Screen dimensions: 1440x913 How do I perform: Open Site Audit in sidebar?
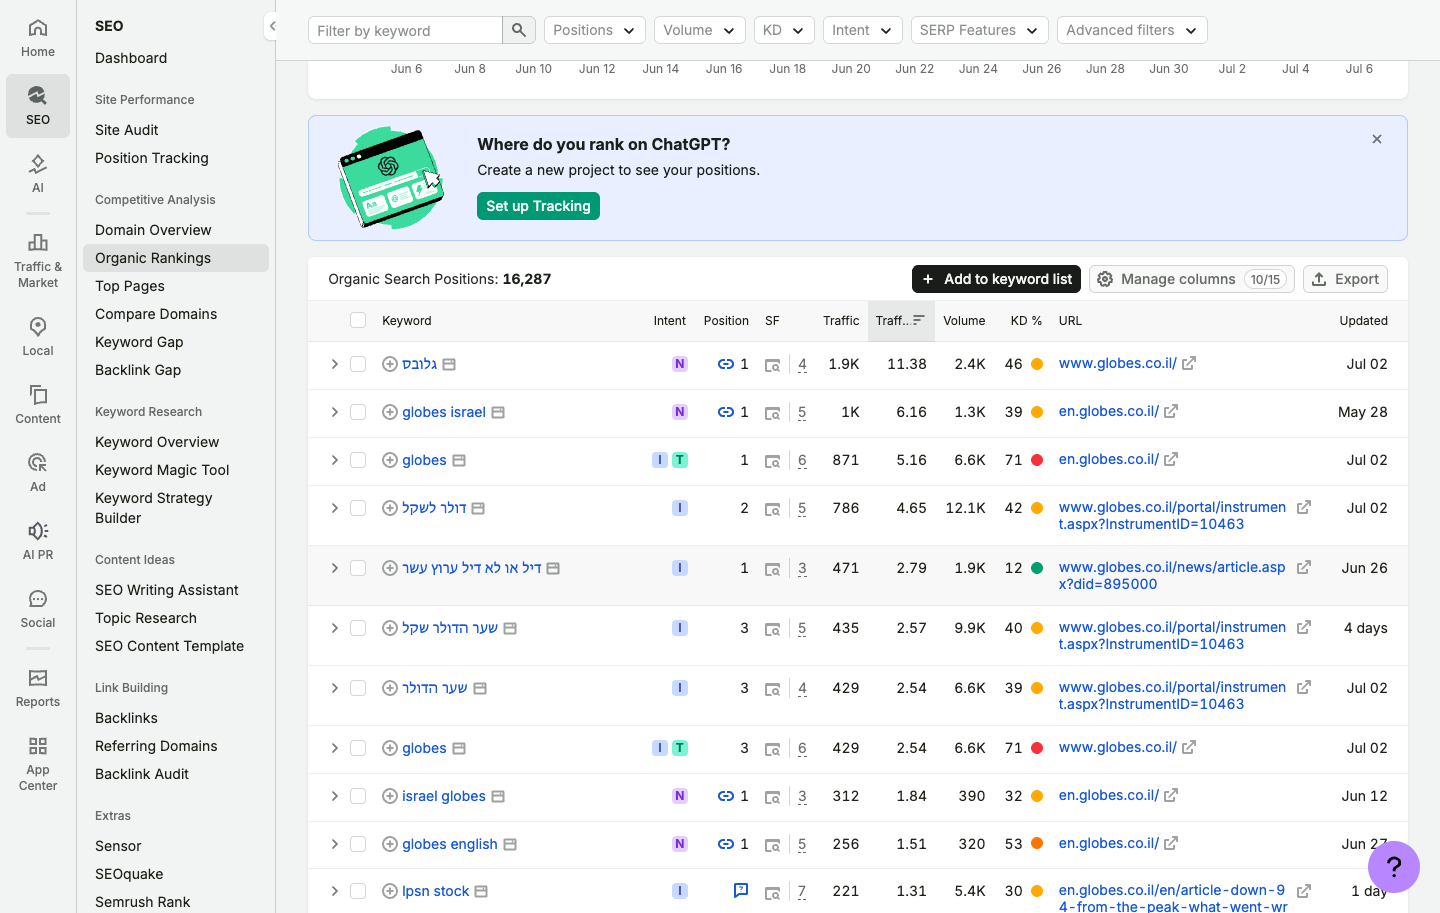coord(127,130)
